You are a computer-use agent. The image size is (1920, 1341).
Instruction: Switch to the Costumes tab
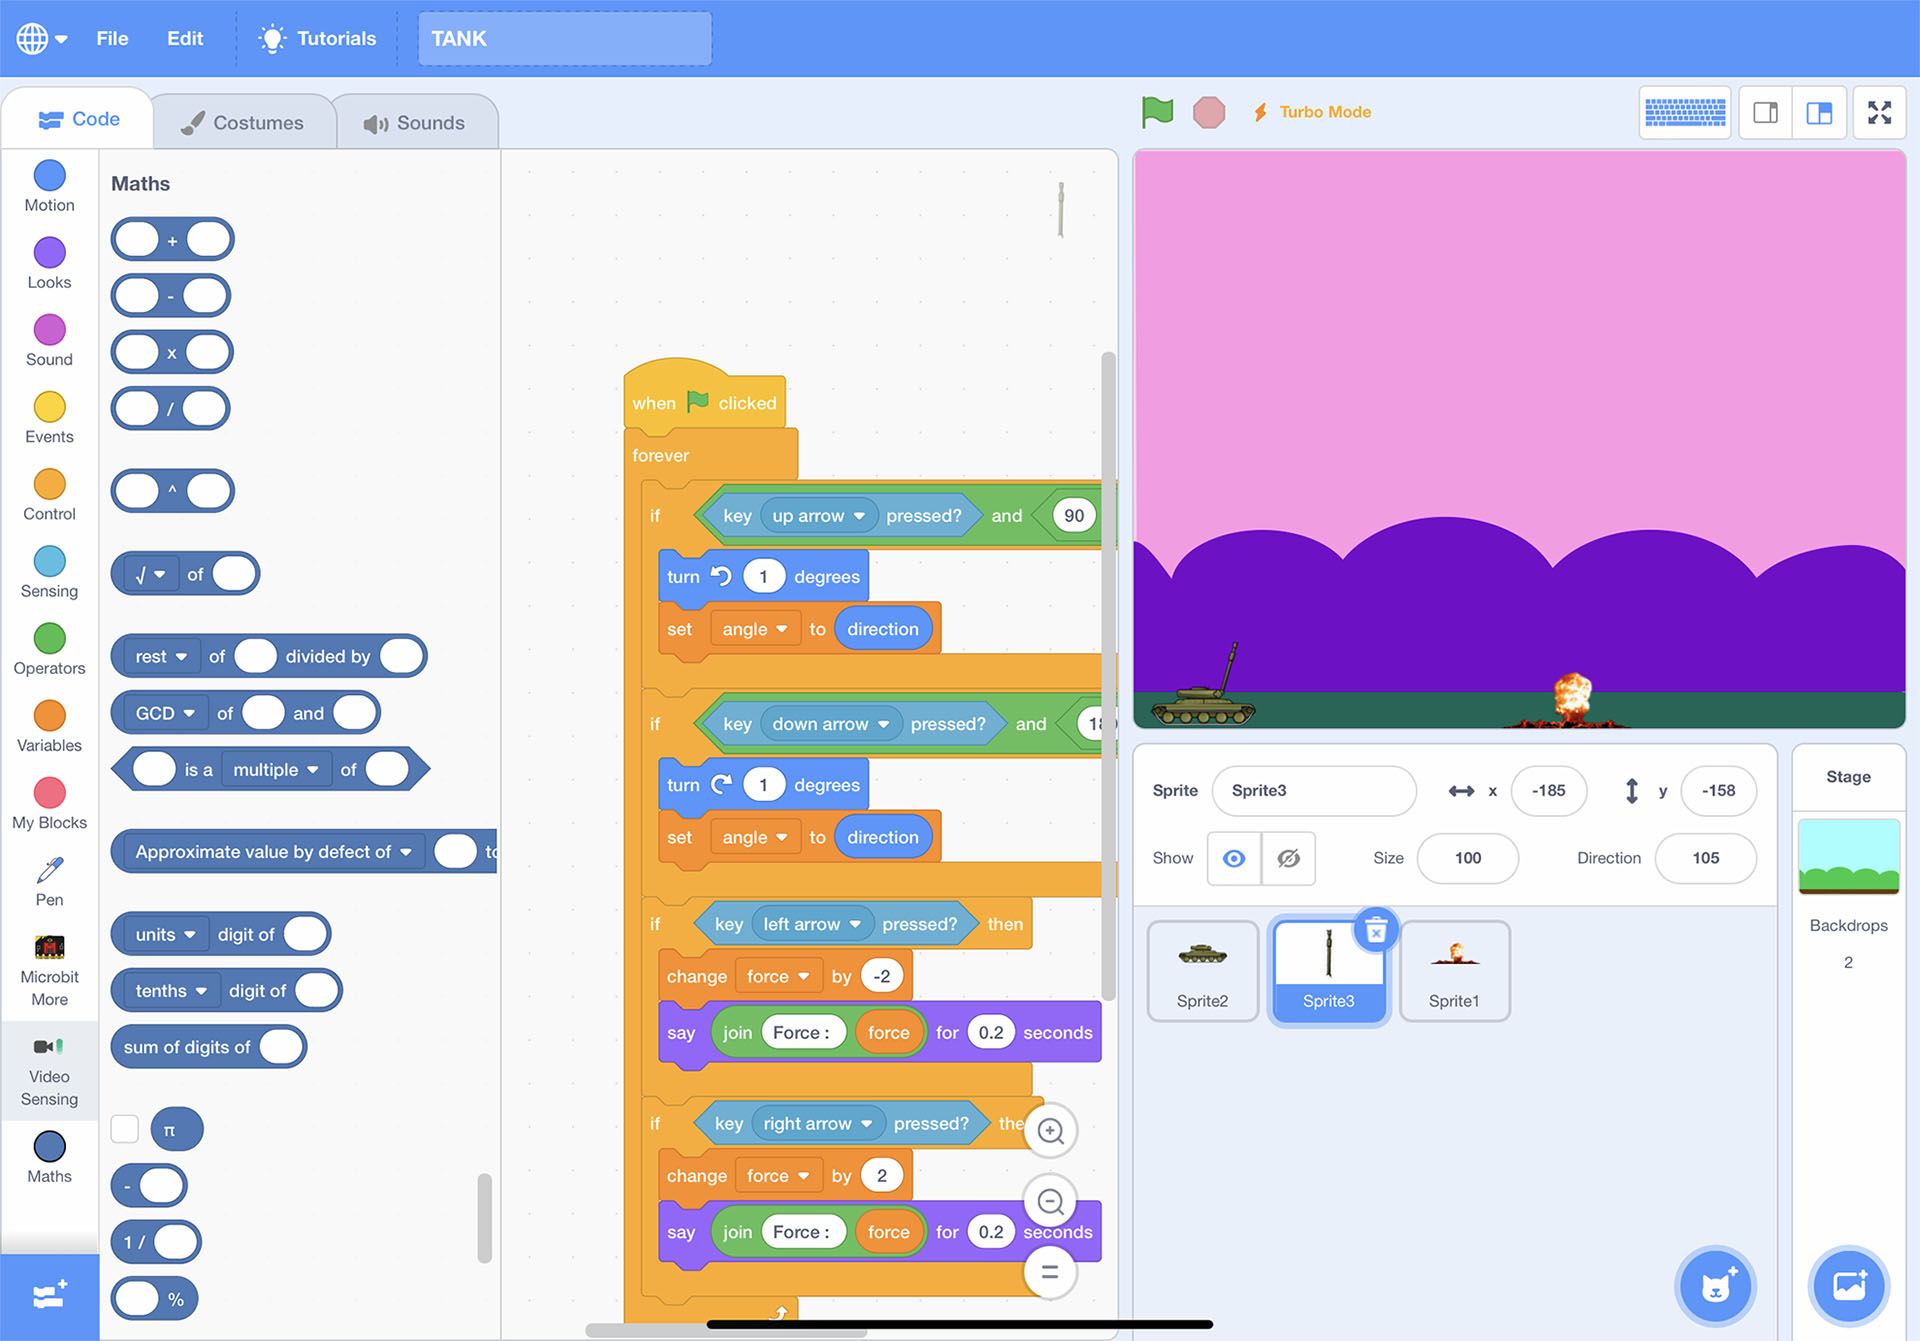tap(243, 122)
